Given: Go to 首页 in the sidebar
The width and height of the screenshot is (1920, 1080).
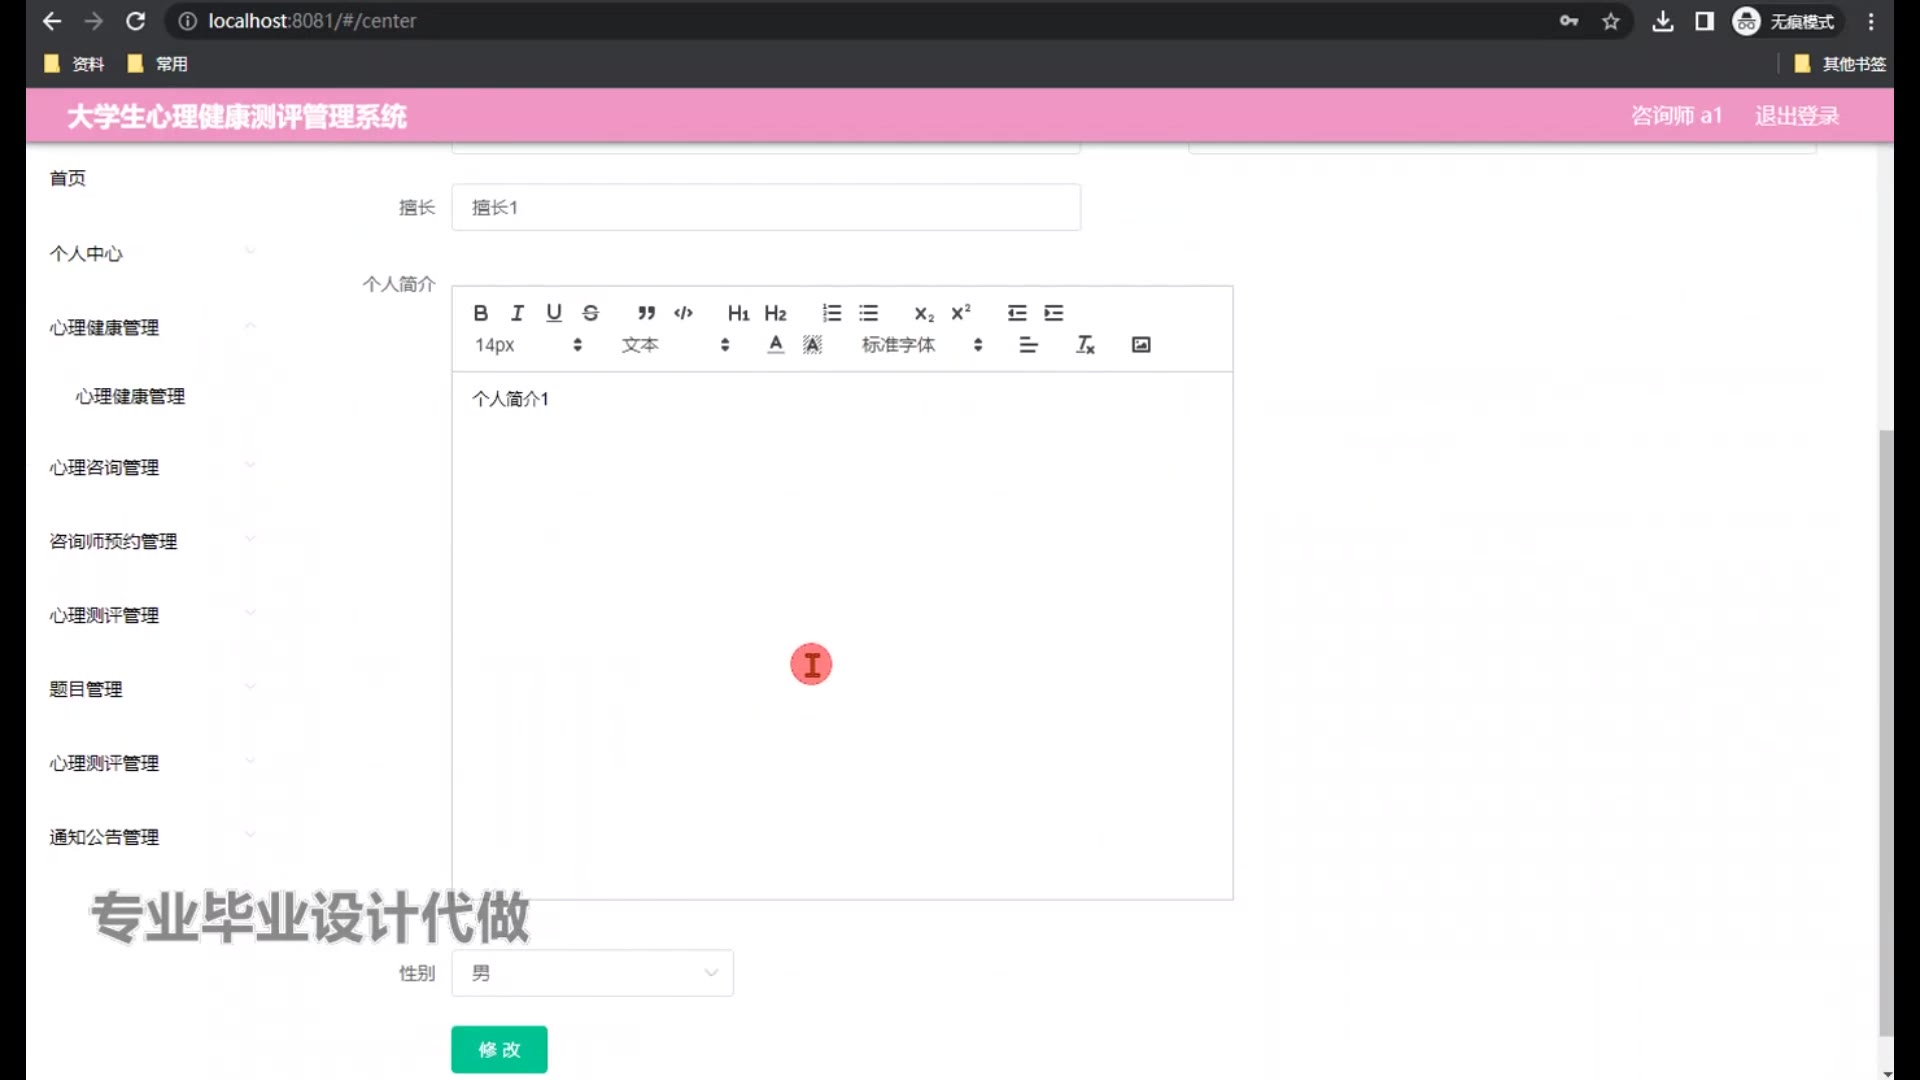Looking at the screenshot, I should coord(68,178).
